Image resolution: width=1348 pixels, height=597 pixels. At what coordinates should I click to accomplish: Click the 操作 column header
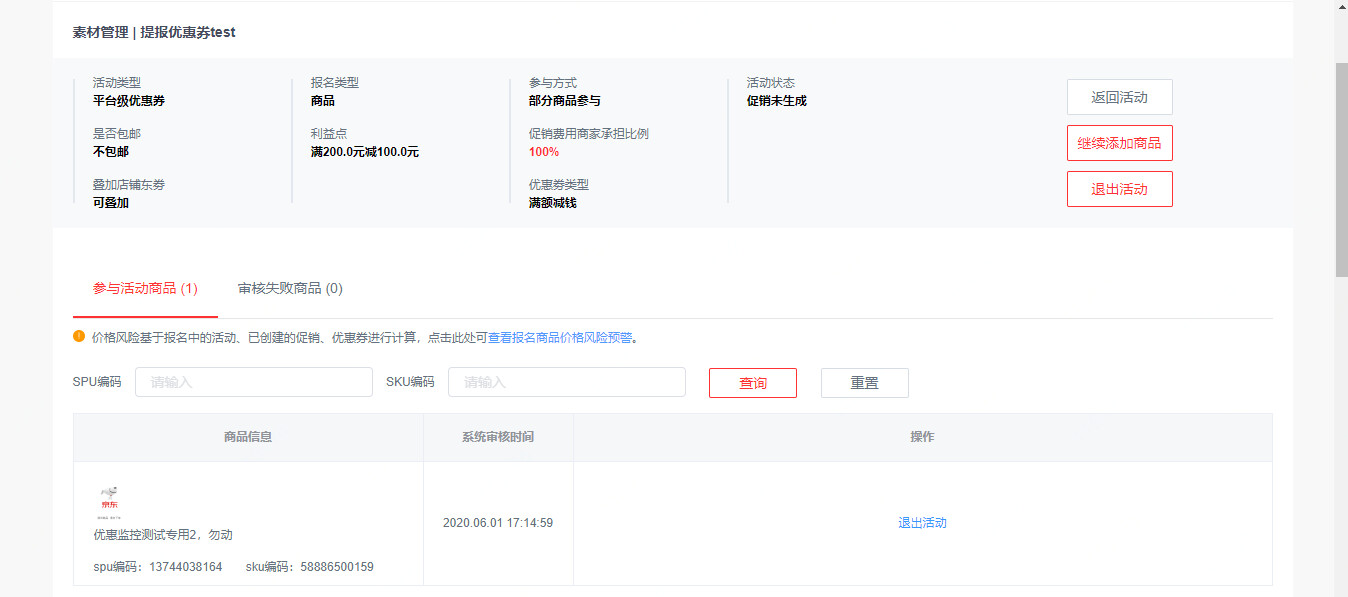coord(922,437)
